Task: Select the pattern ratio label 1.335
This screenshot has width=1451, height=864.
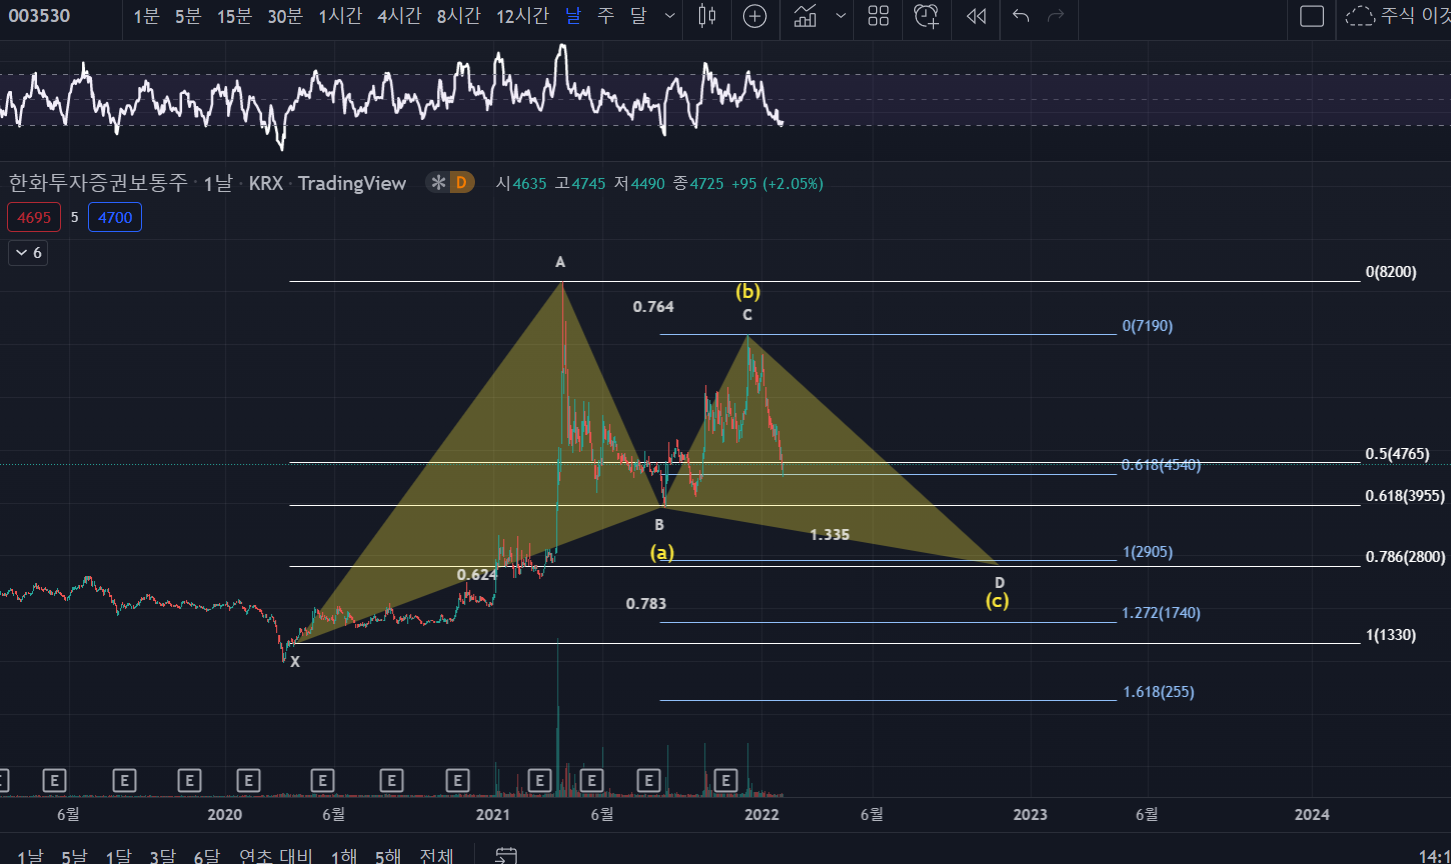Action: 830,535
